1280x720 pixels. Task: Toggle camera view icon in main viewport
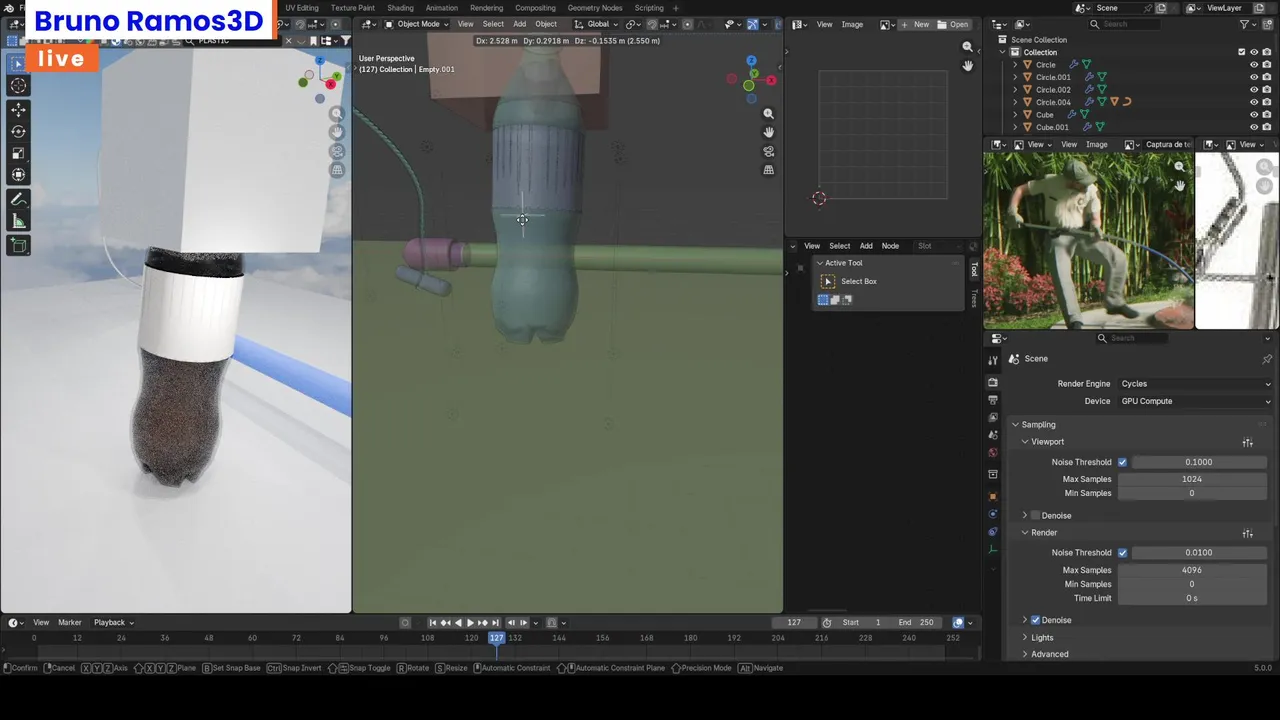pos(768,152)
